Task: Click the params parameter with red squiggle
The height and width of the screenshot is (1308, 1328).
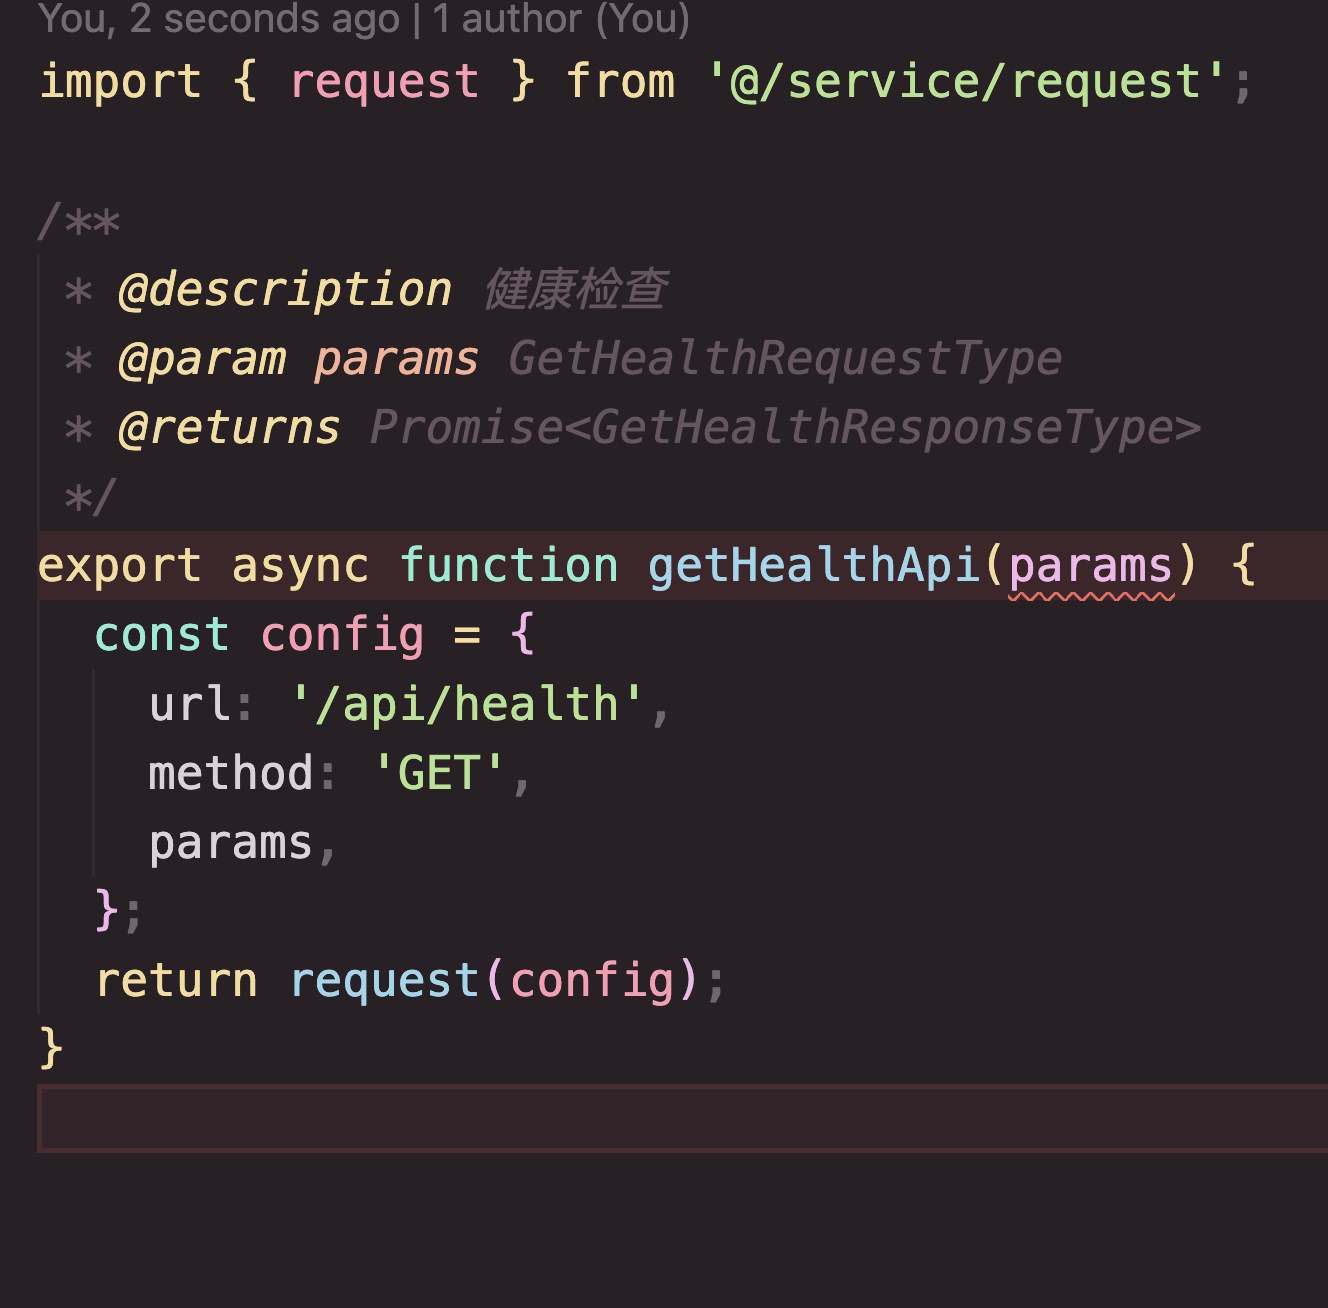Action: pos(1090,566)
